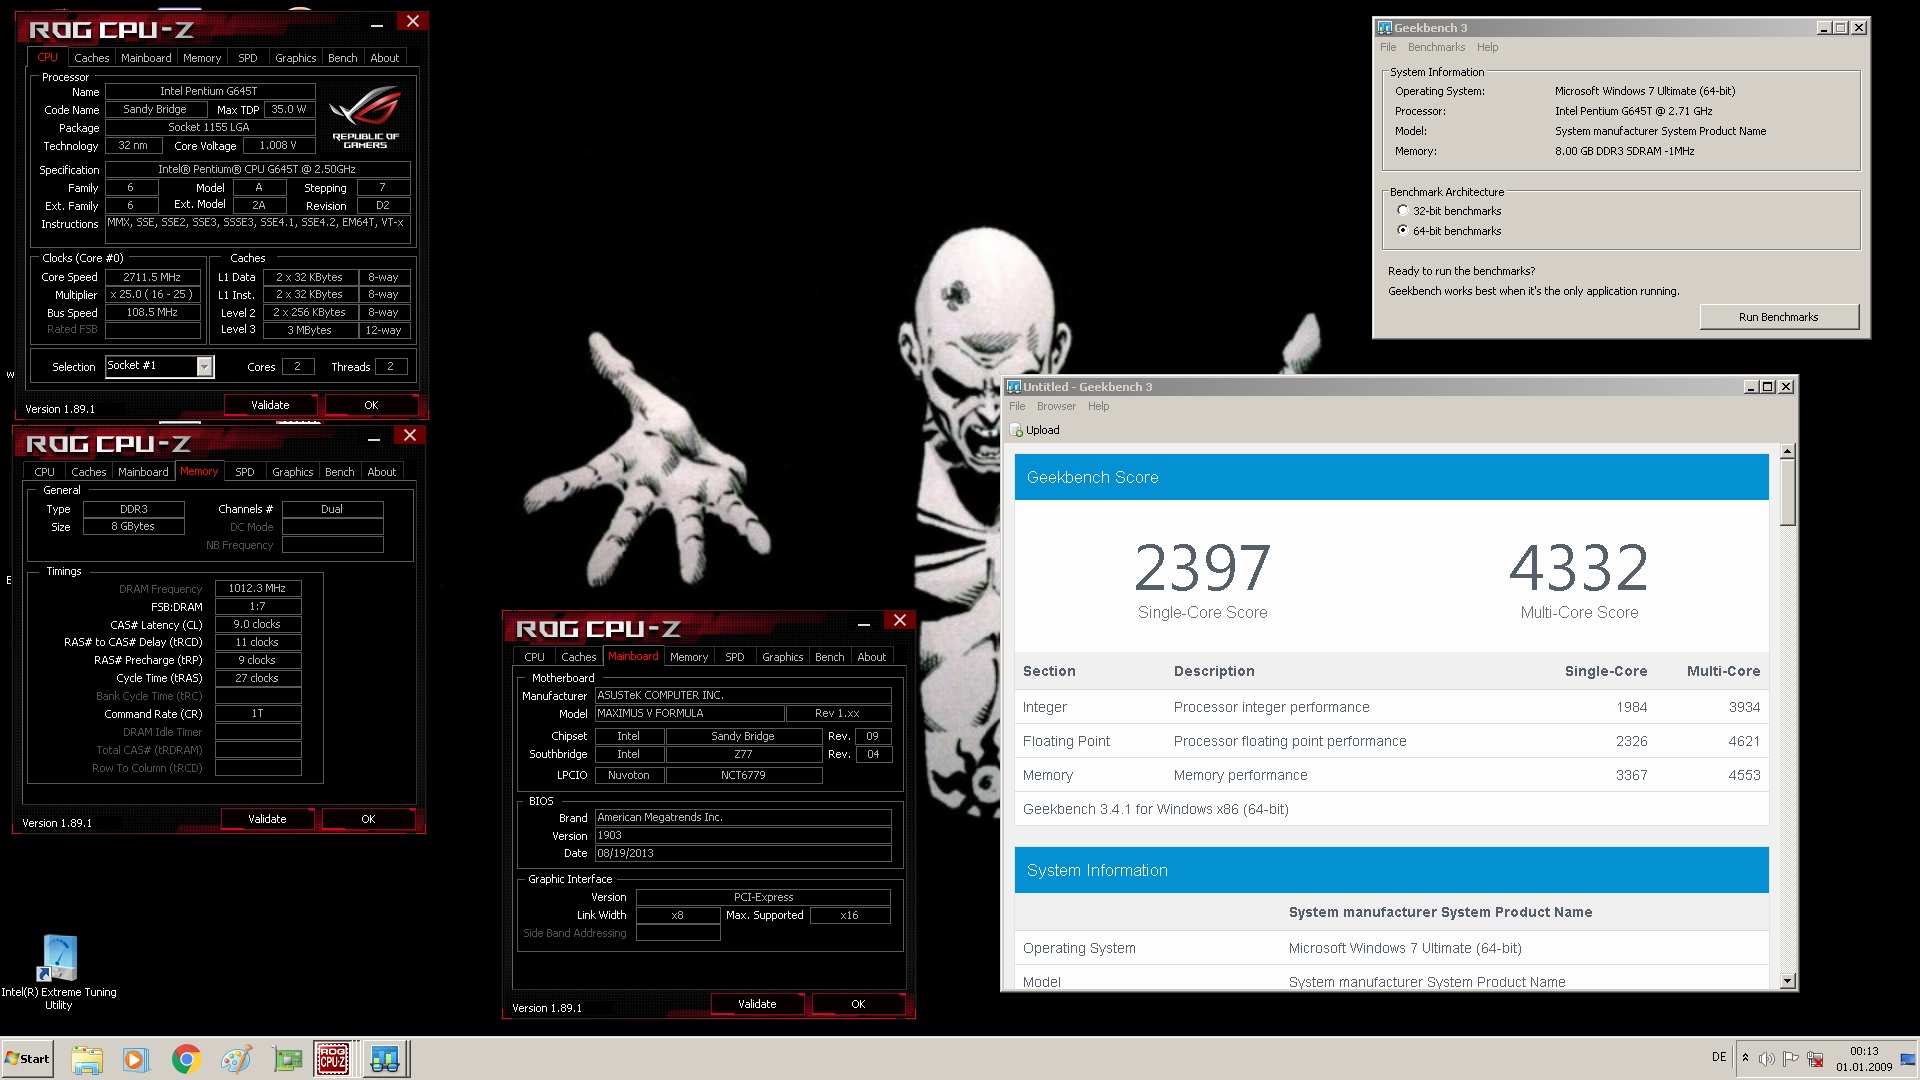Click the Memory performance results row
The width and height of the screenshot is (1920, 1080).
(1391, 775)
